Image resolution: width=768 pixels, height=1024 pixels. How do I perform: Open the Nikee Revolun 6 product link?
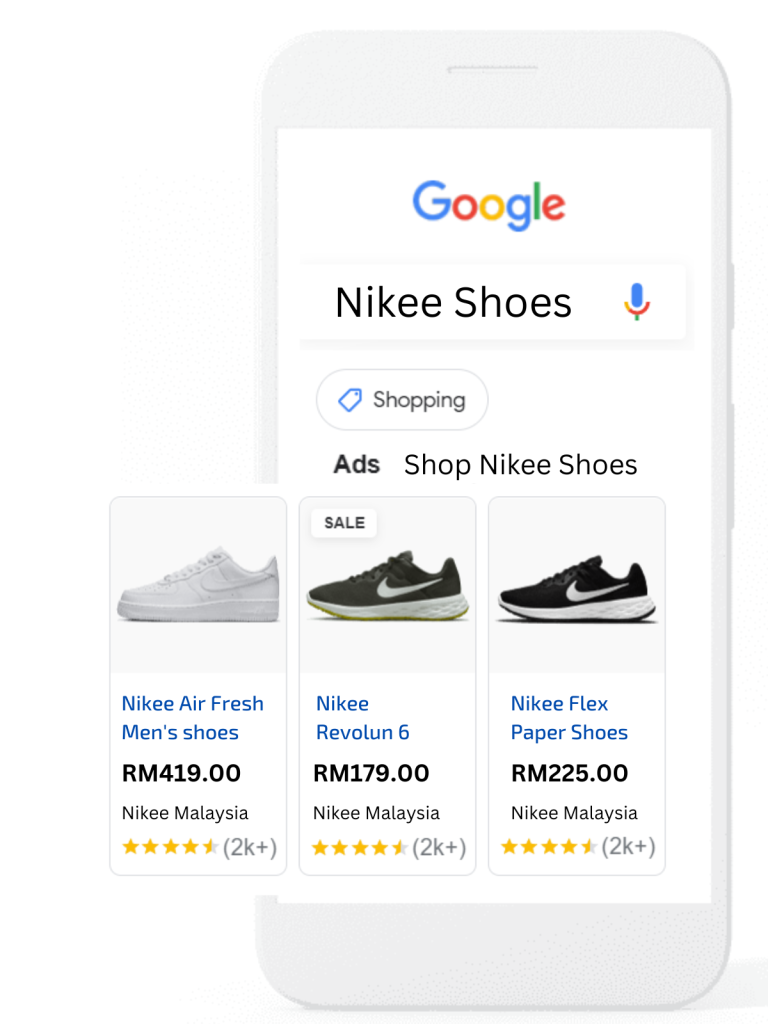(362, 718)
